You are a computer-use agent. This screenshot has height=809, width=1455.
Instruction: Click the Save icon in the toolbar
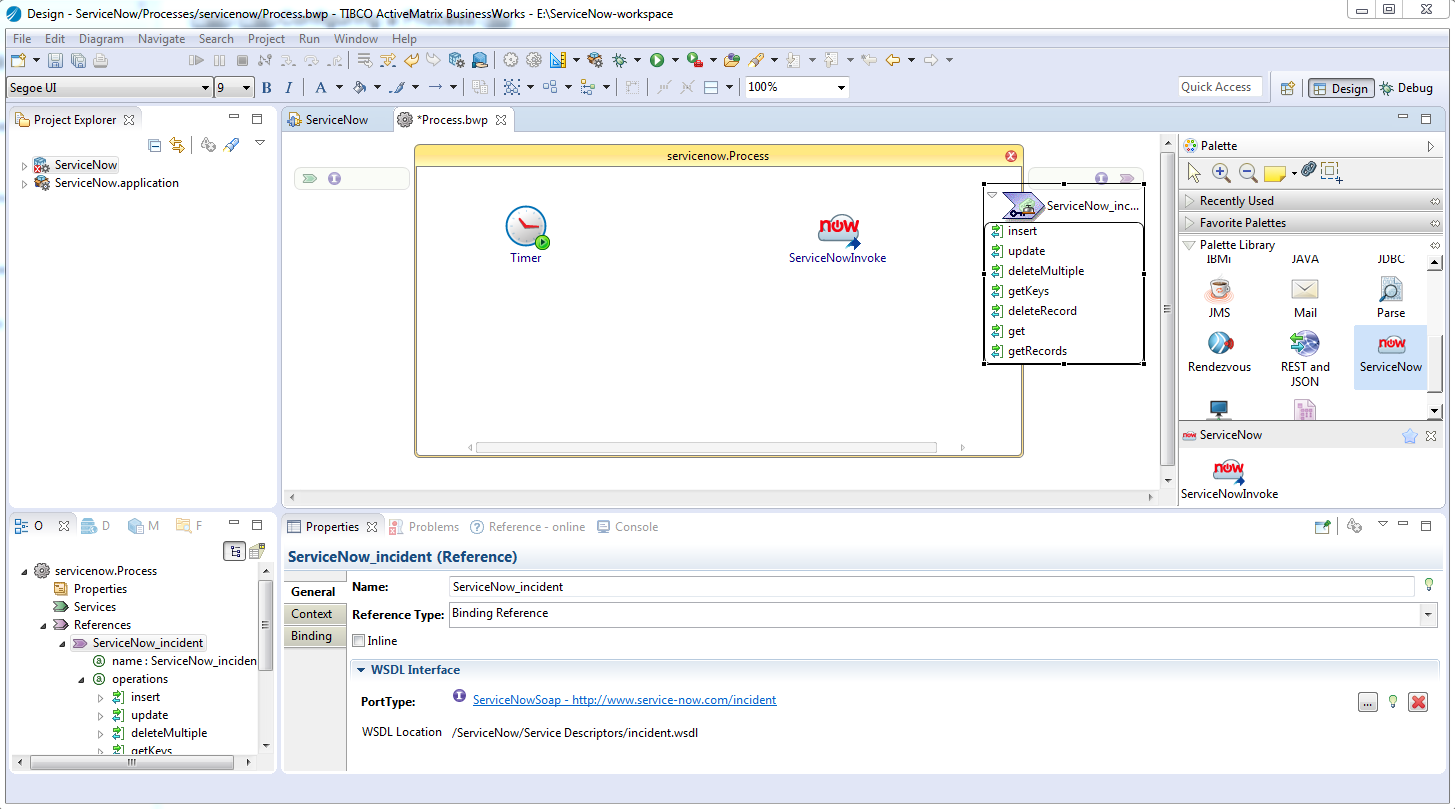55,60
